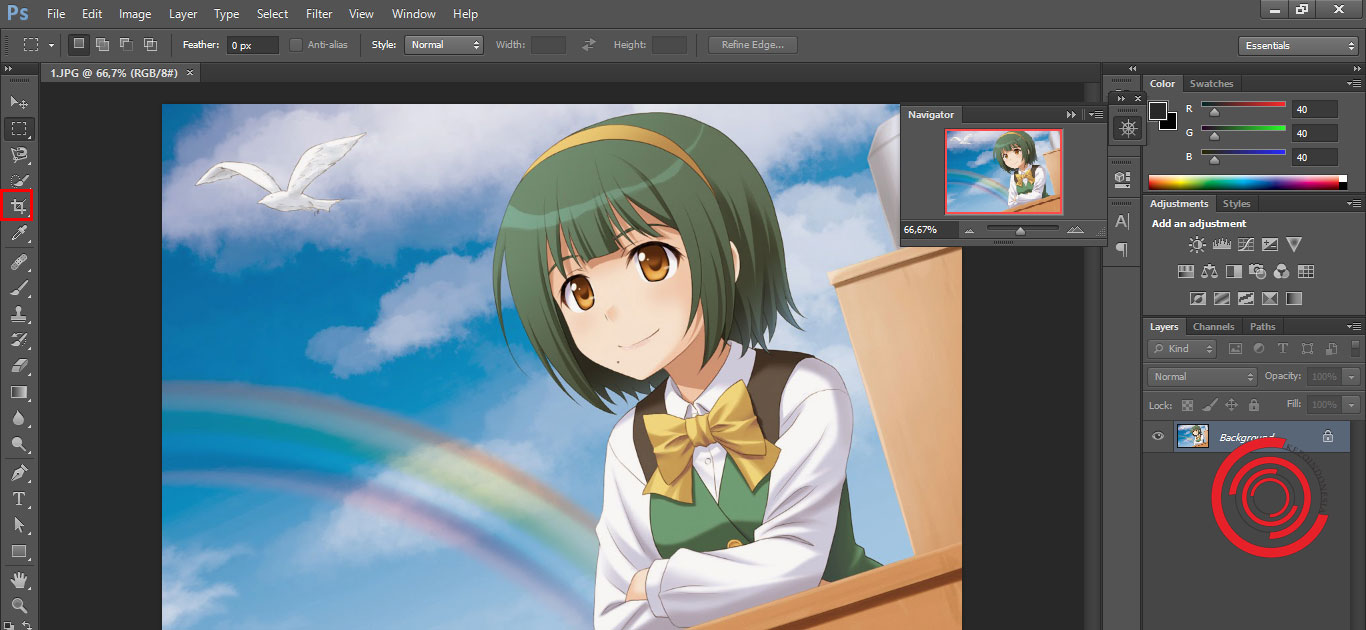Screen dimensions: 1366x630
Task: Select the Blur tool
Action: point(18,418)
